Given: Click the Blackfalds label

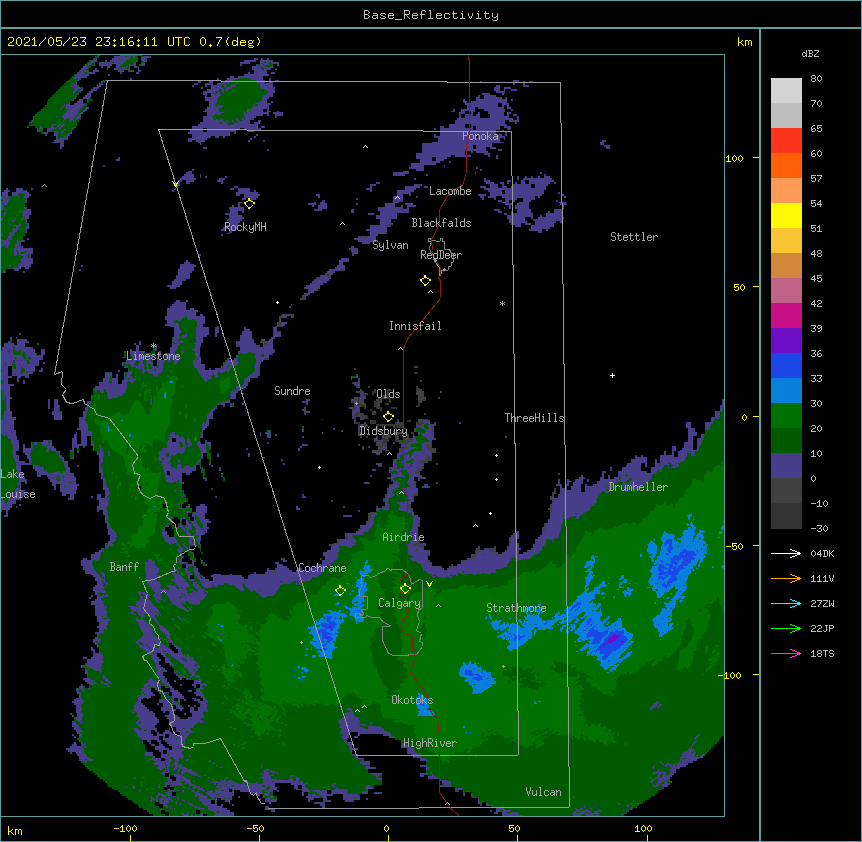Looking at the screenshot, I should tap(441, 223).
